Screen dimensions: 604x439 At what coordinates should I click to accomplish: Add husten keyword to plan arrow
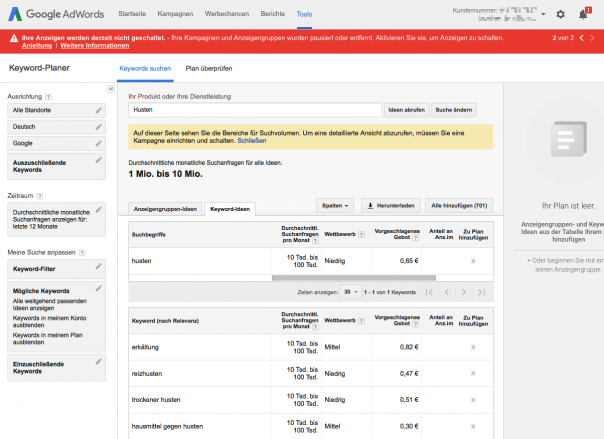[473, 261]
